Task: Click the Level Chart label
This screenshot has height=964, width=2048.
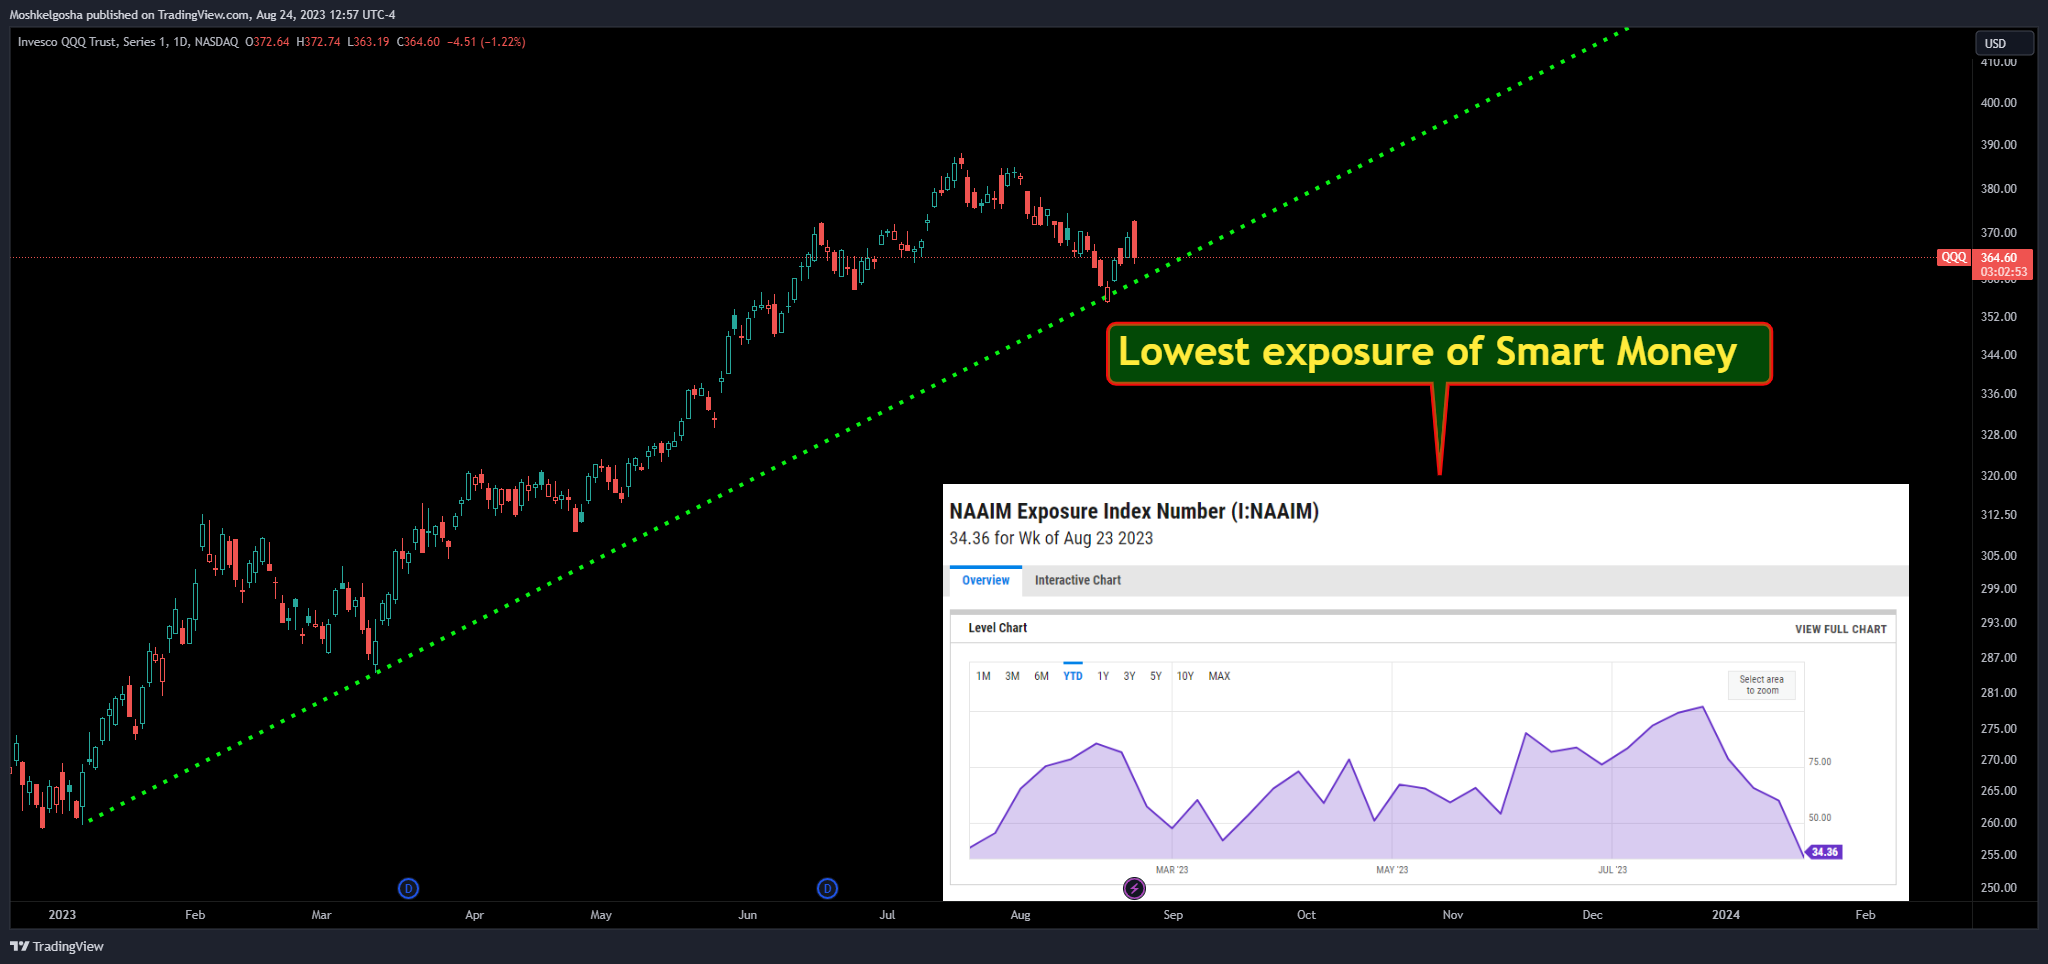Action: click(x=997, y=628)
